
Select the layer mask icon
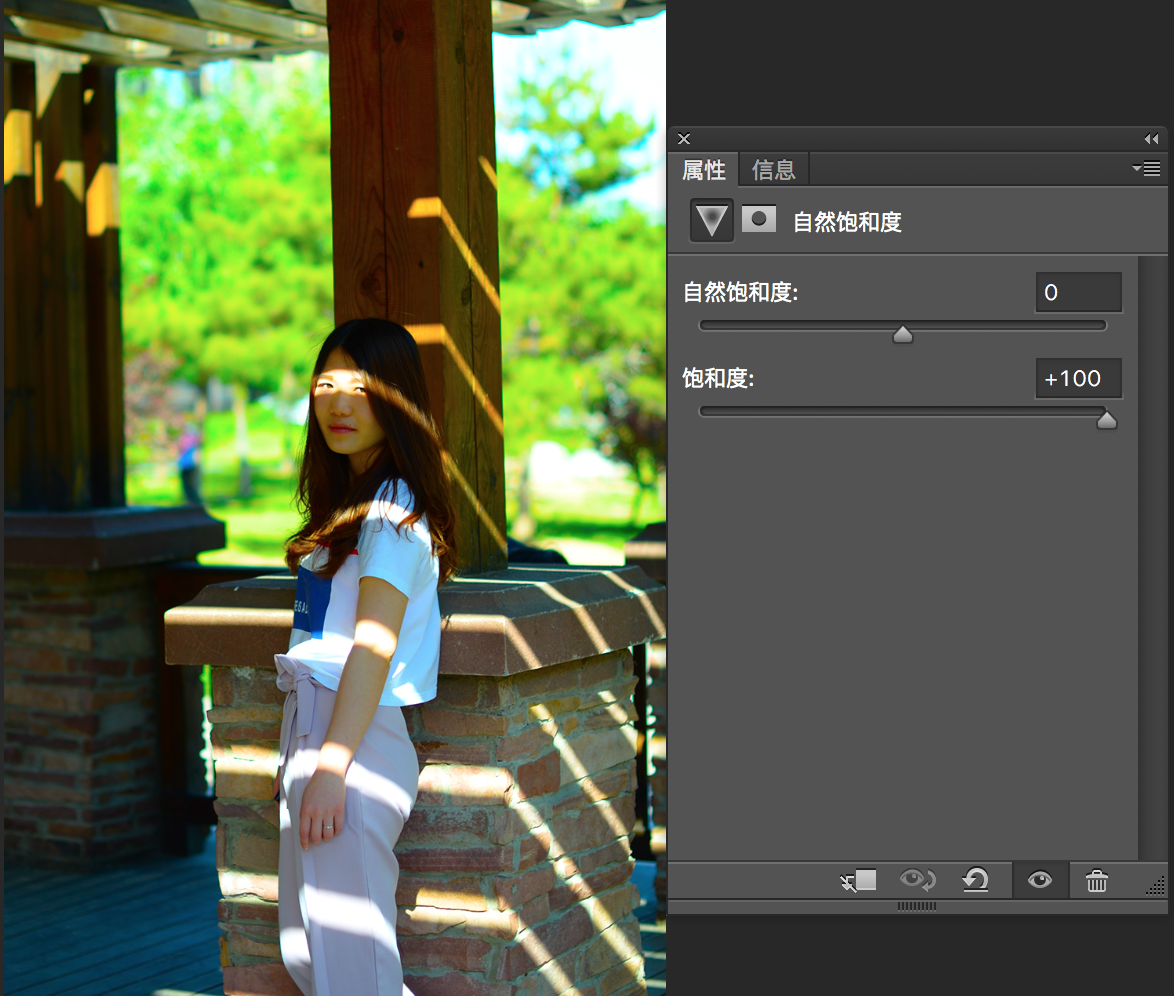(758, 219)
